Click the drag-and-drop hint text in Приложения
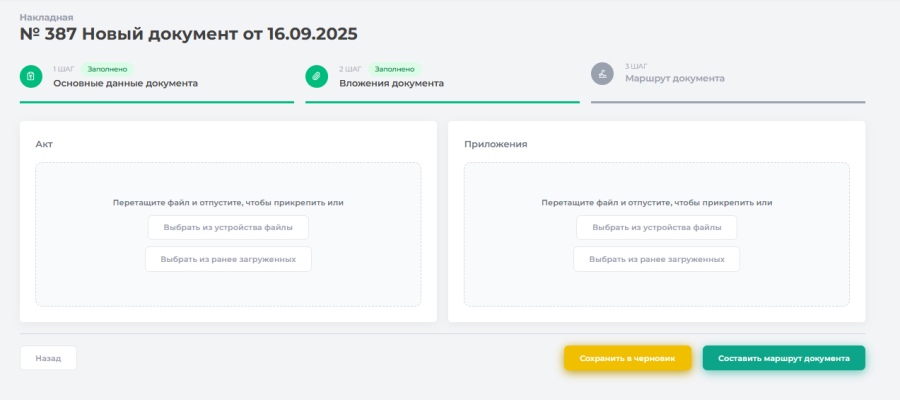 coord(656,202)
